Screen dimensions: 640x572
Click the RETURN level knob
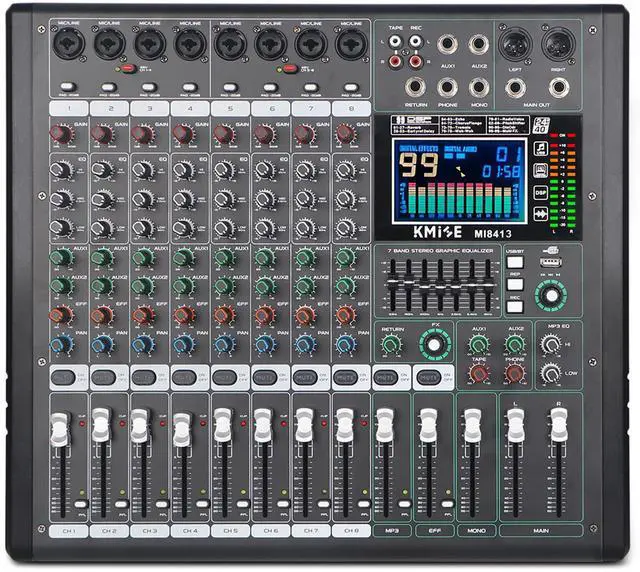tap(391, 344)
